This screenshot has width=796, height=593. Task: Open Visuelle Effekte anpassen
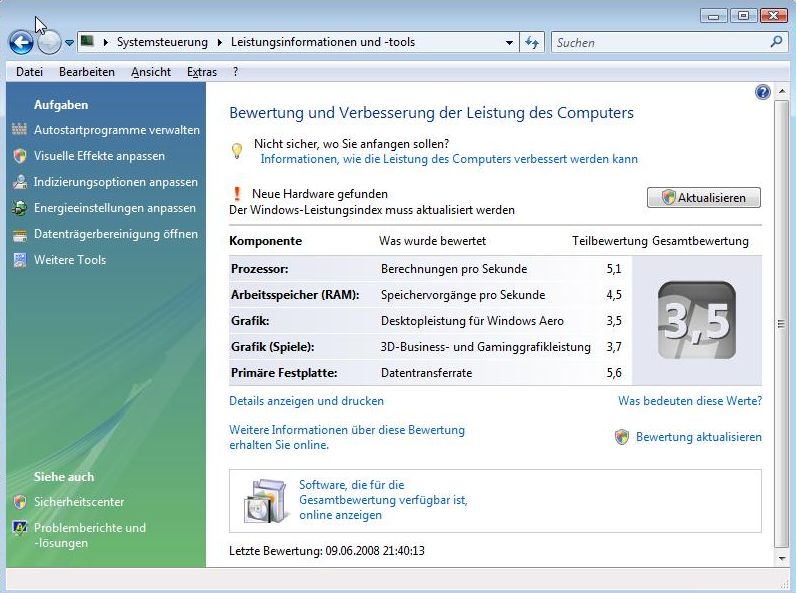point(100,156)
